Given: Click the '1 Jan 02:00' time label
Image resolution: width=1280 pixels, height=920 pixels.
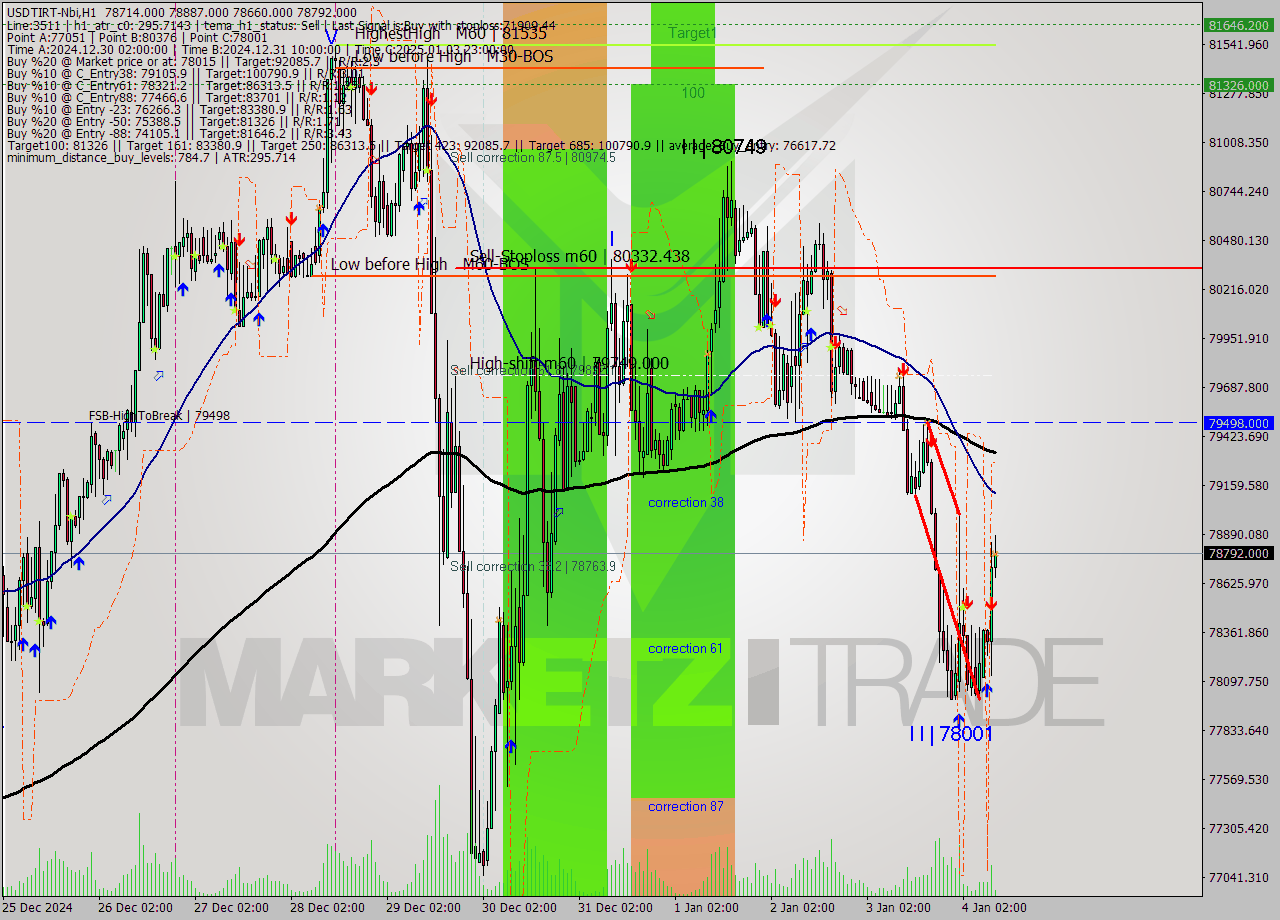Looking at the screenshot, I should click(x=706, y=907).
